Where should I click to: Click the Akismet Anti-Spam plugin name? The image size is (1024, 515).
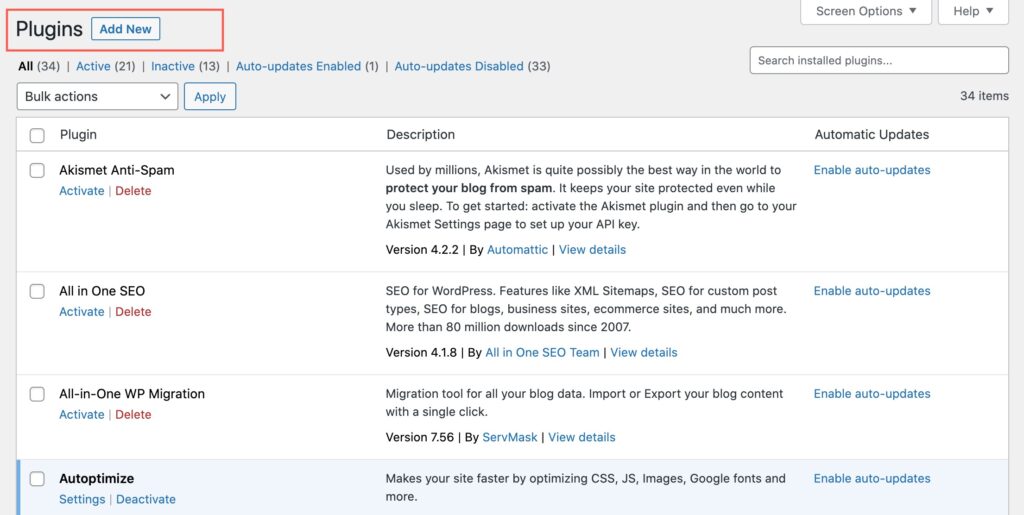pos(117,170)
